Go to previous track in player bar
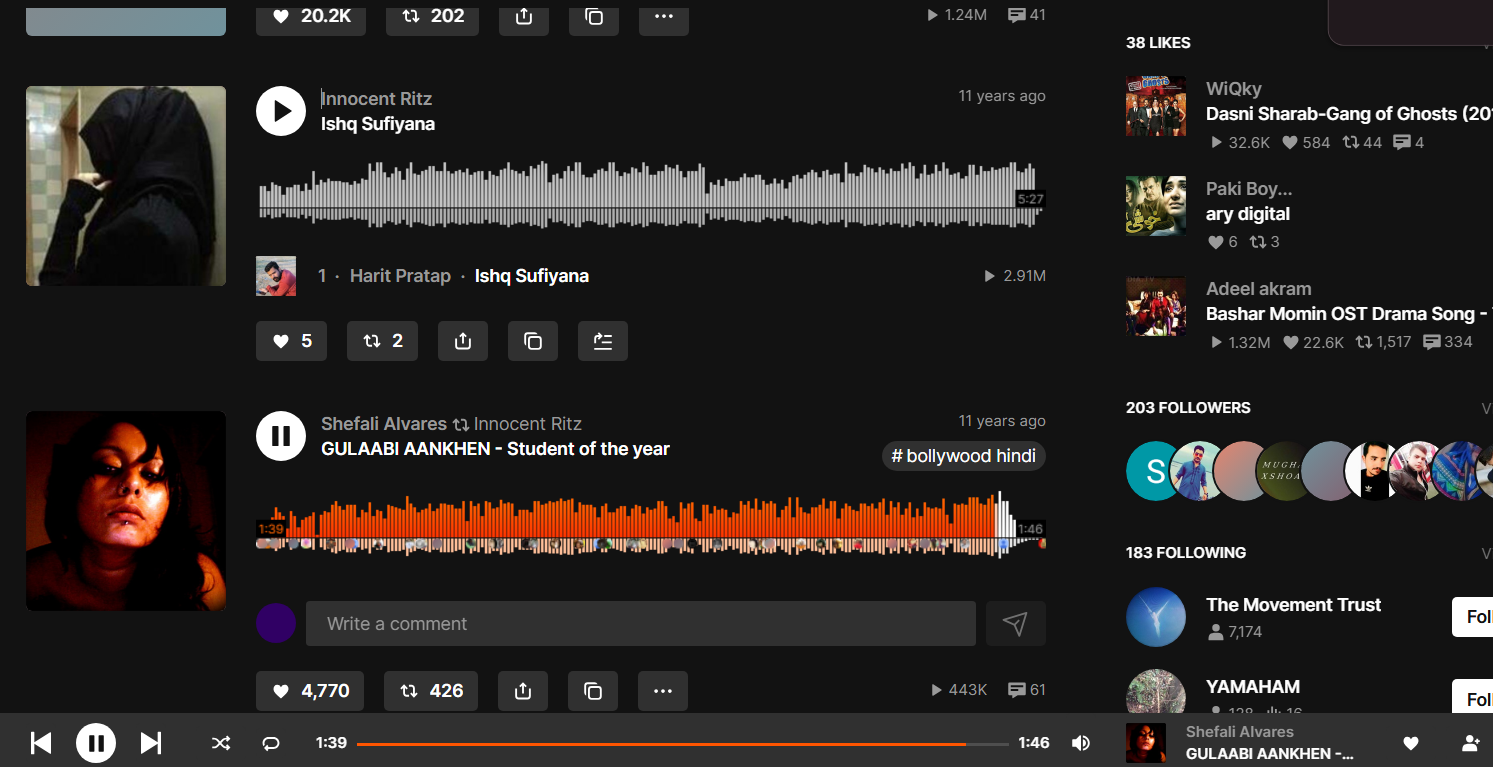The height and width of the screenshot is (767, 1493). pos(41,743)
